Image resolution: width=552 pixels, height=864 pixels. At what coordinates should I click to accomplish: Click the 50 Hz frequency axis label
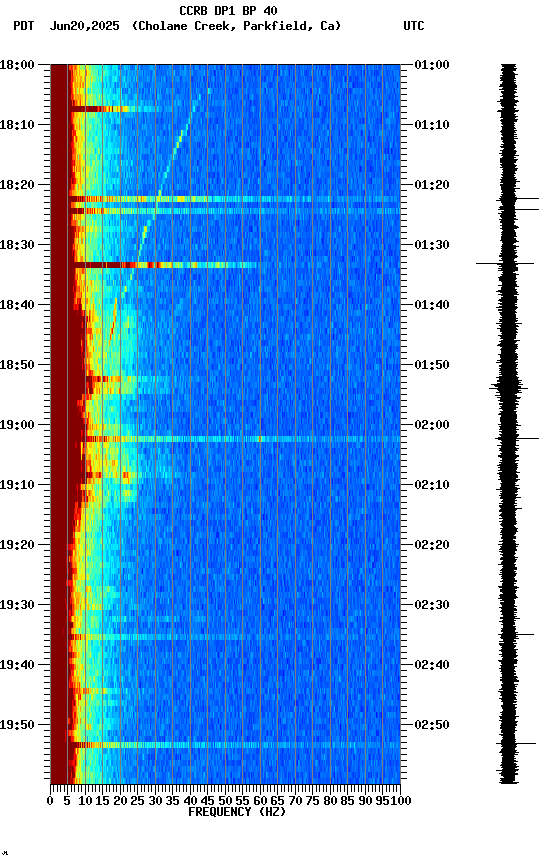pyautogui.click(x=225, y=801)
